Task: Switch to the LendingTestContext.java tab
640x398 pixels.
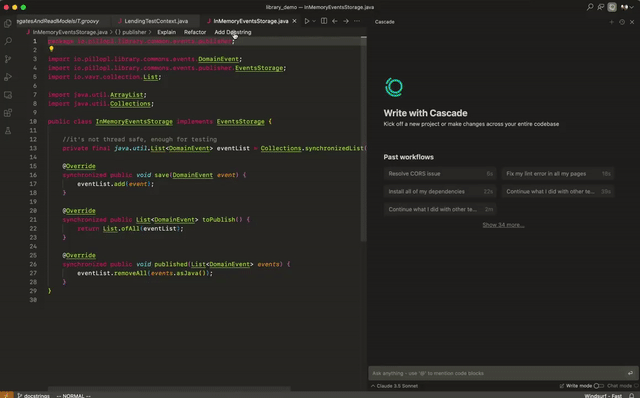Action: 156,21
